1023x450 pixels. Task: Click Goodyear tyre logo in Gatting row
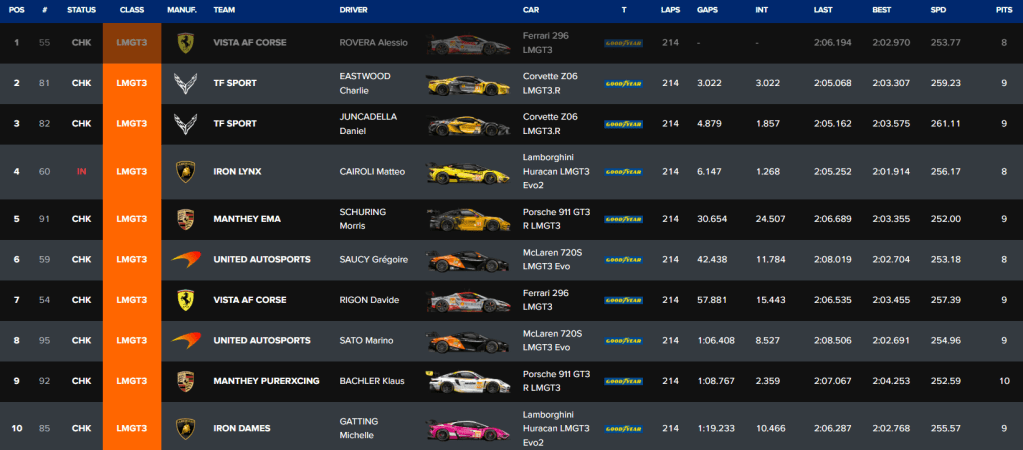point(623,428)
